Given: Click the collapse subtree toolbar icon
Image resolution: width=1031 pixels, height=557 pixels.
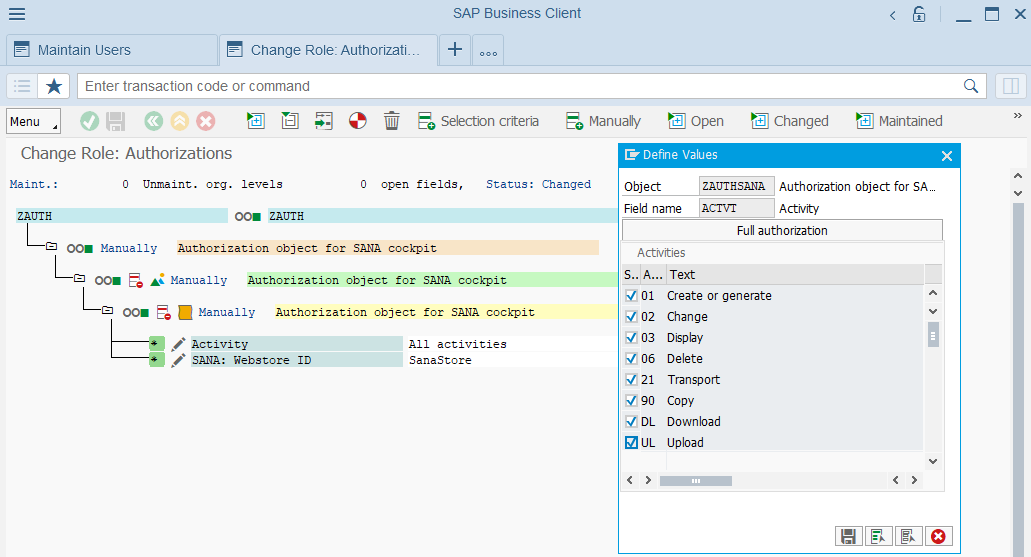Looking at the screenshot, I should [x=290, y=121].
